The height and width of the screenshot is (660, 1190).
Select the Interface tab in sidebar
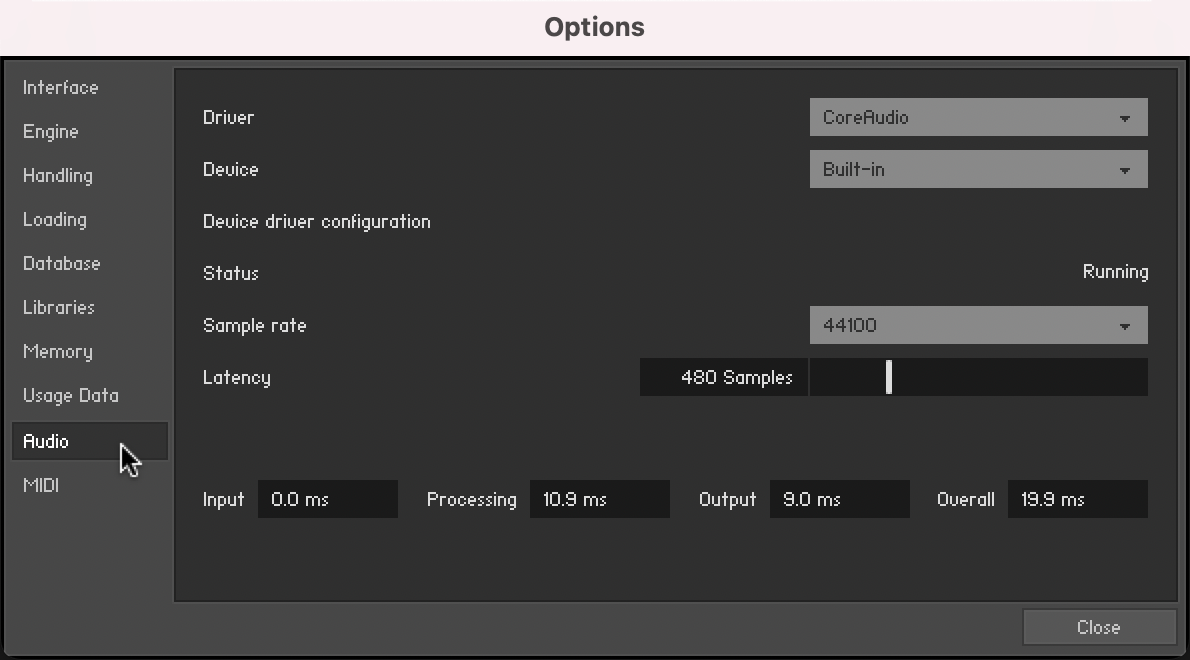pyautogui.click(x=61, y=88)
